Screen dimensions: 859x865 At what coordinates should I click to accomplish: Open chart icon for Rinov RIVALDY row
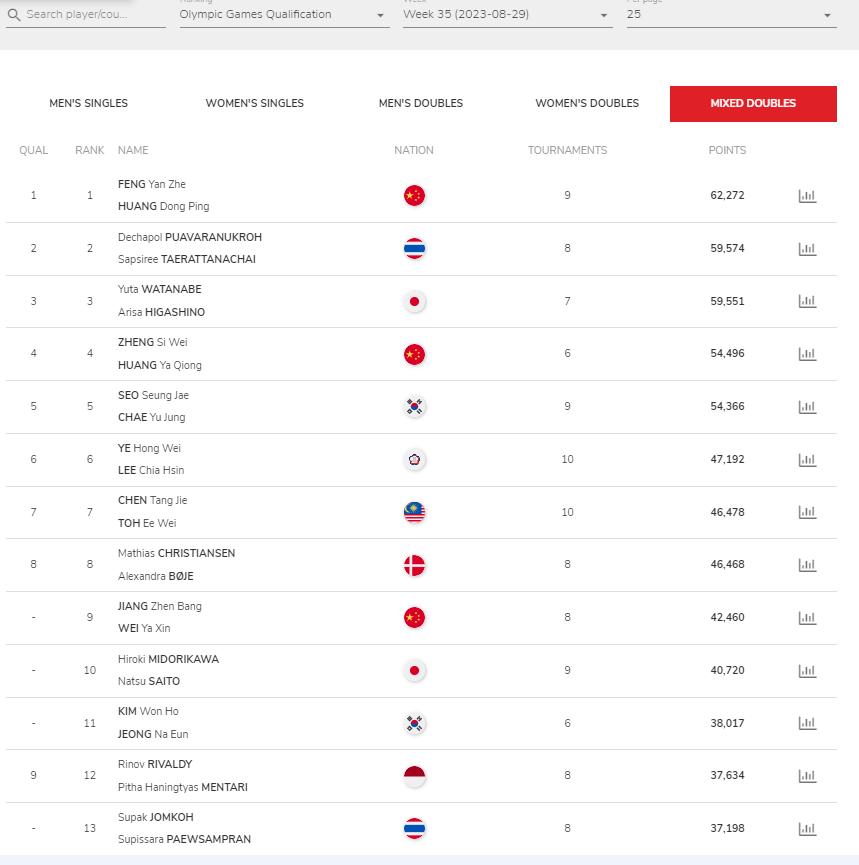tap(807, 776)
